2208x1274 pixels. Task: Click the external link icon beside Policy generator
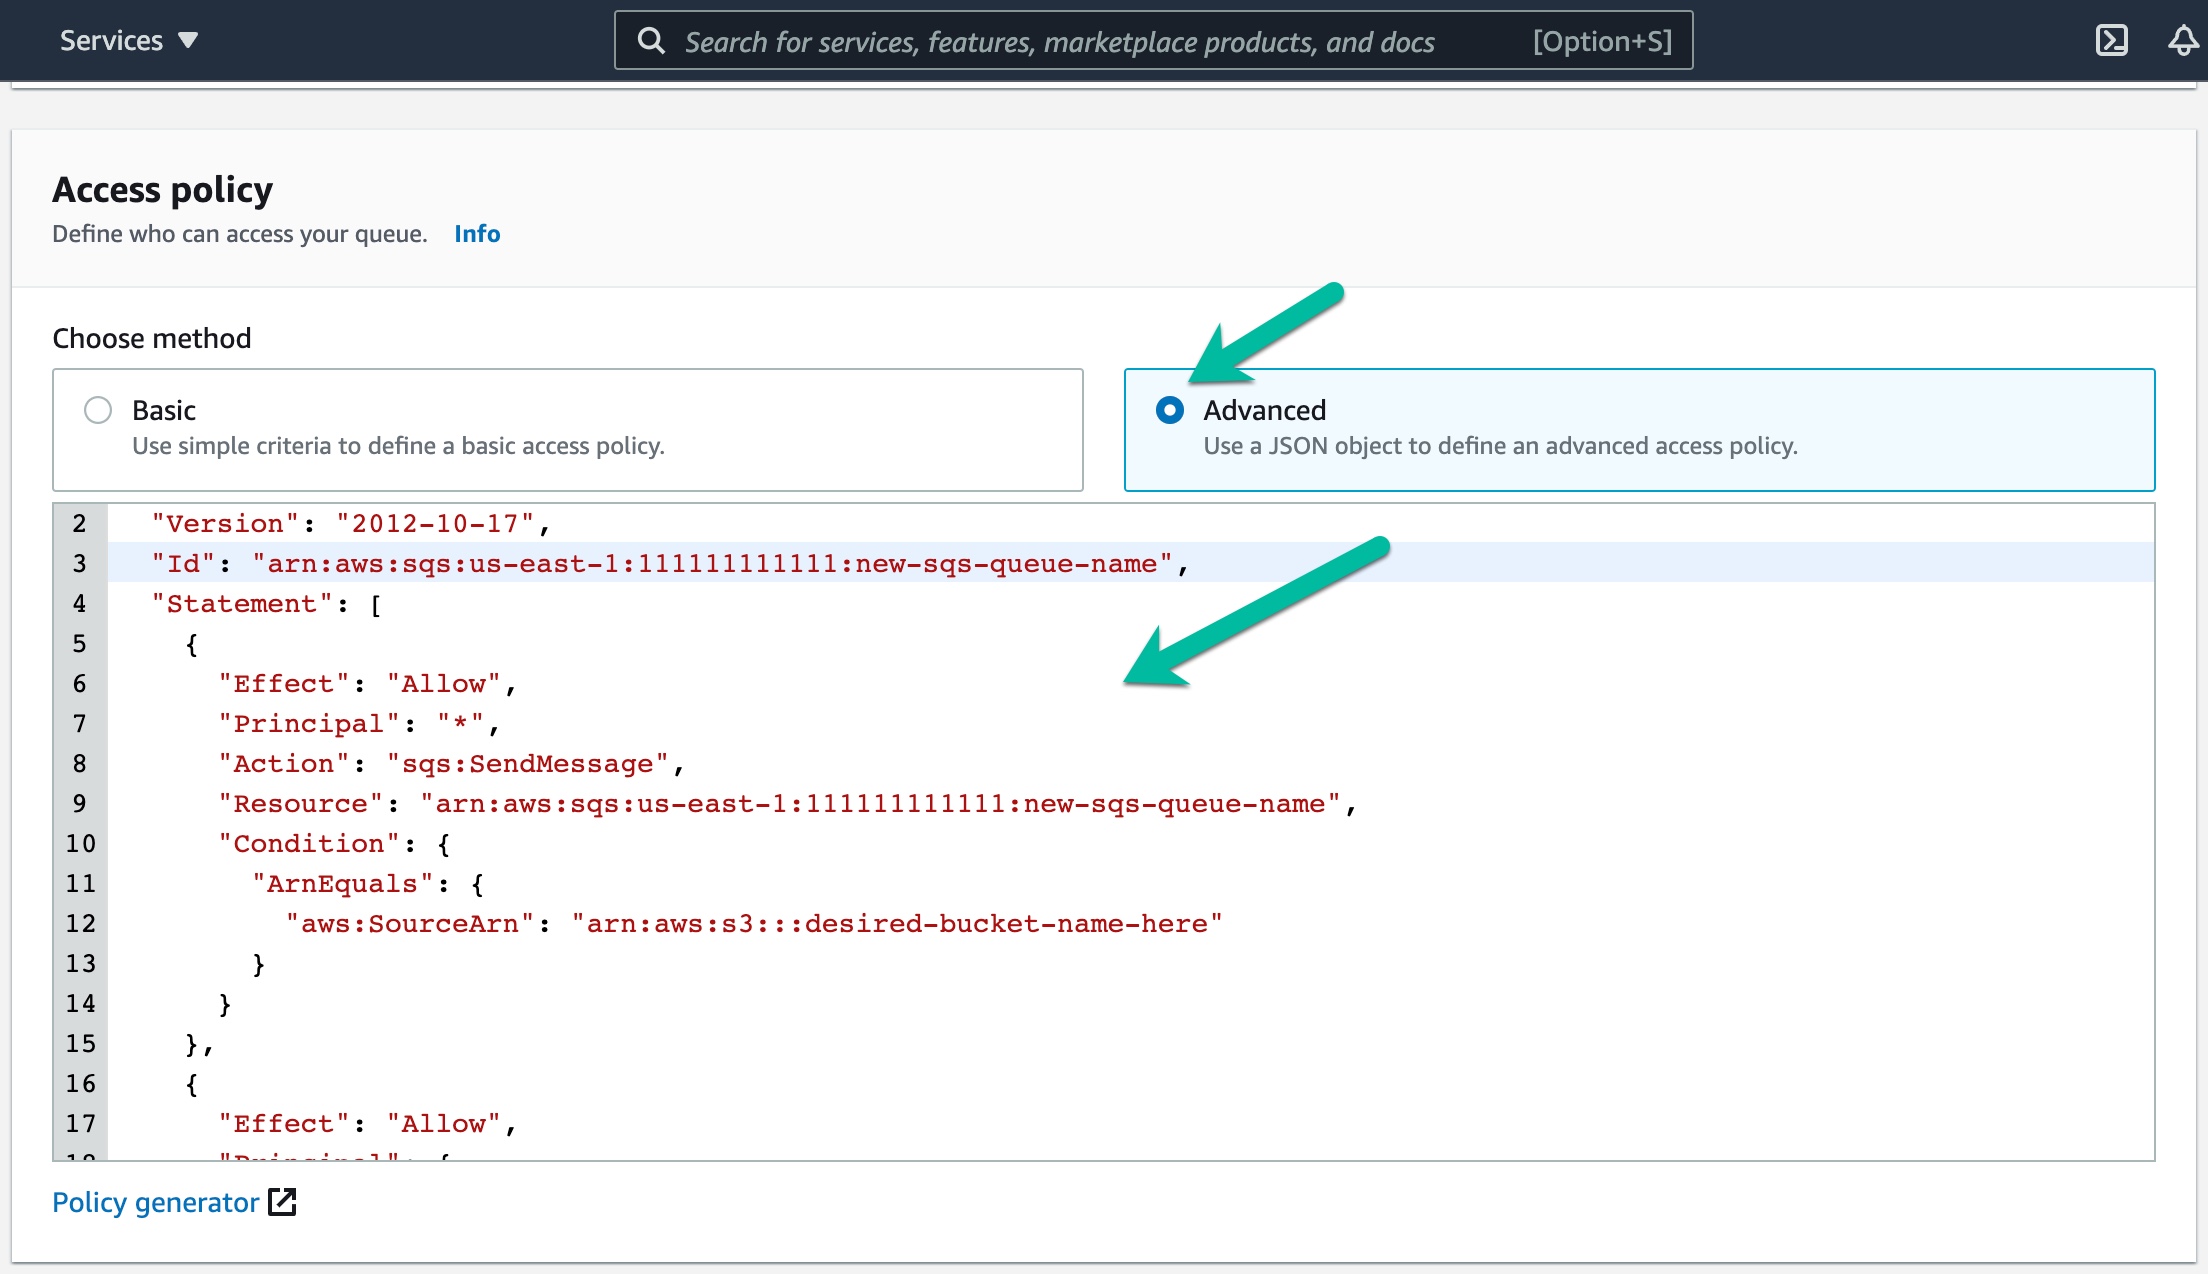[x=283, y=1202]
